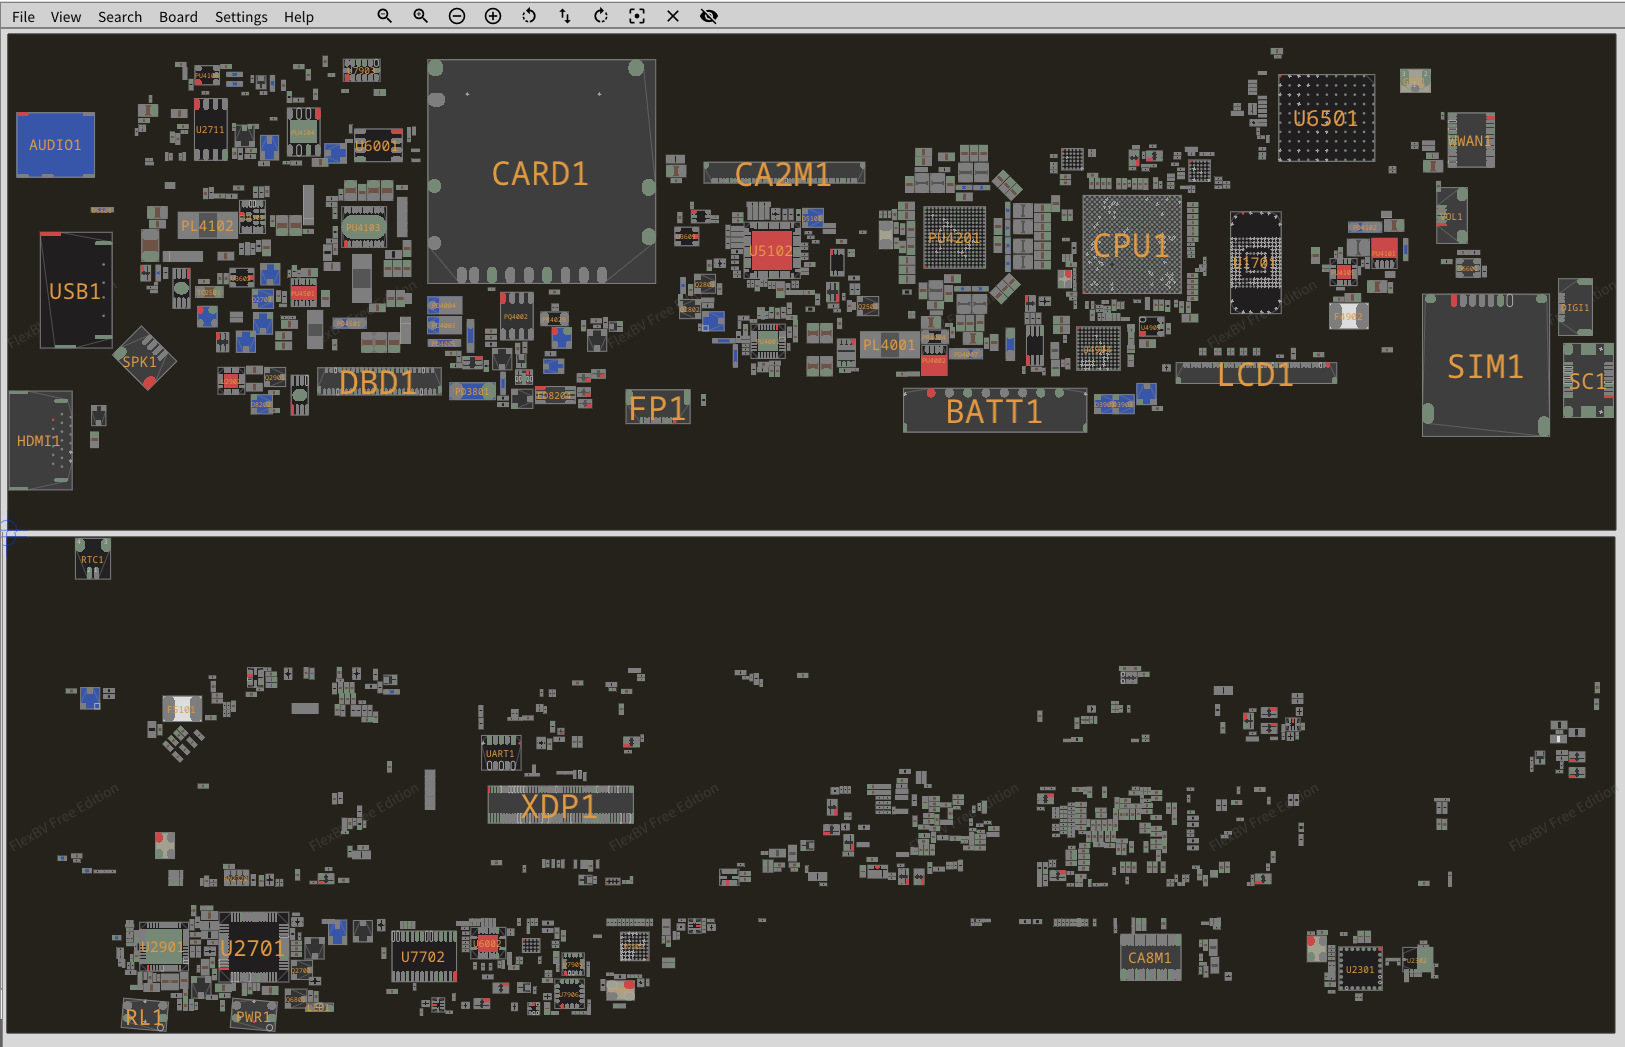Click the BATT1 battery connector
This screenshot has height=1047, width=1625.
[x=994, y=411]
